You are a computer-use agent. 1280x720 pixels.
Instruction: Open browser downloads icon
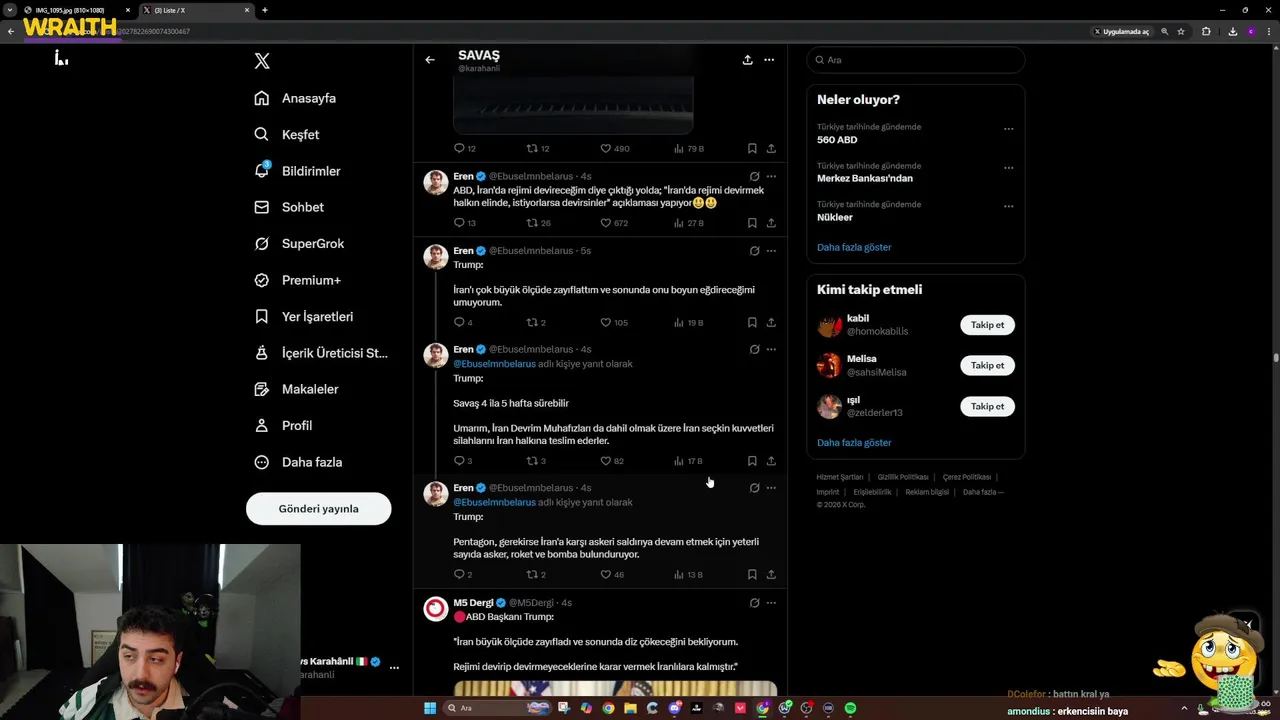click(x=1232, y=31)
